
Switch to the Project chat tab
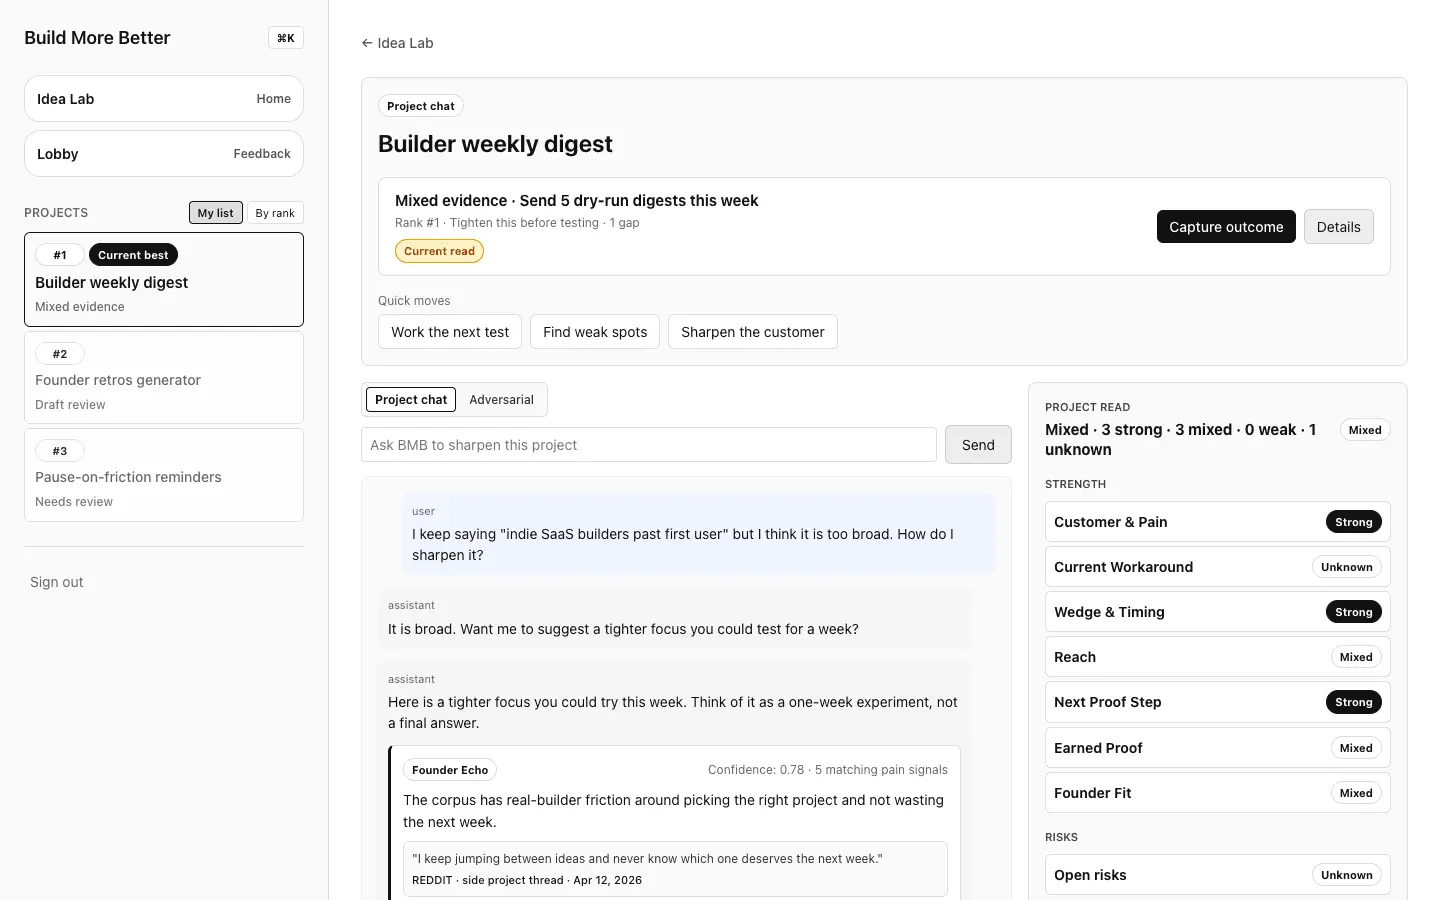click(411, 400)
